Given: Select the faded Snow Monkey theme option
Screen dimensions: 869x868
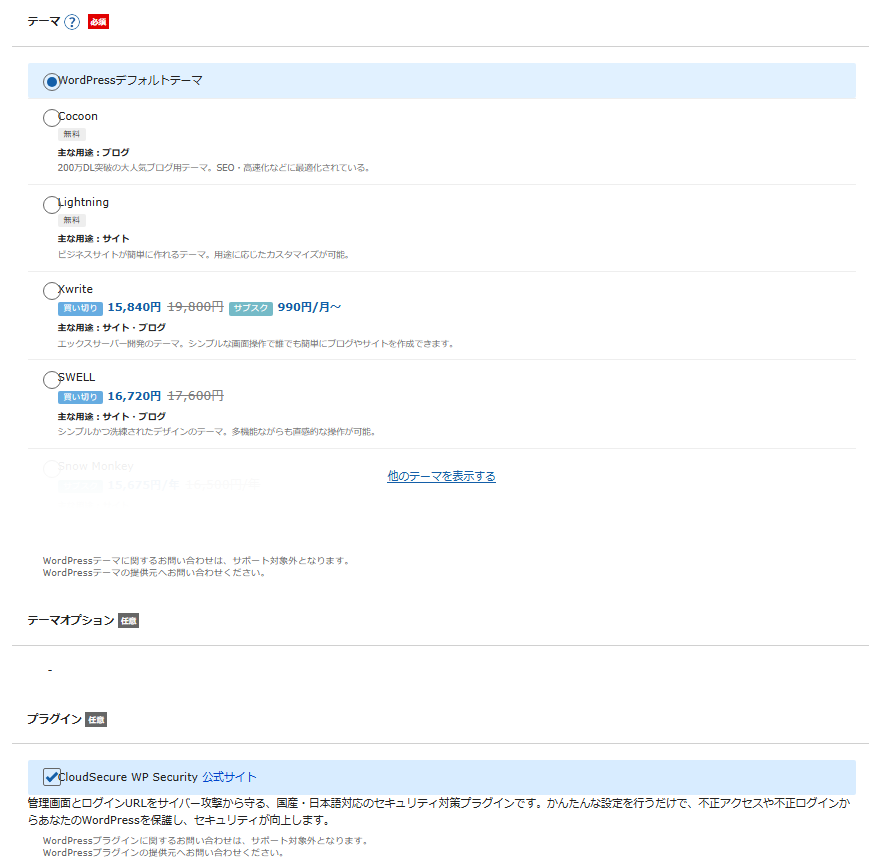Looking at the screenshot, I should (52, 468).
